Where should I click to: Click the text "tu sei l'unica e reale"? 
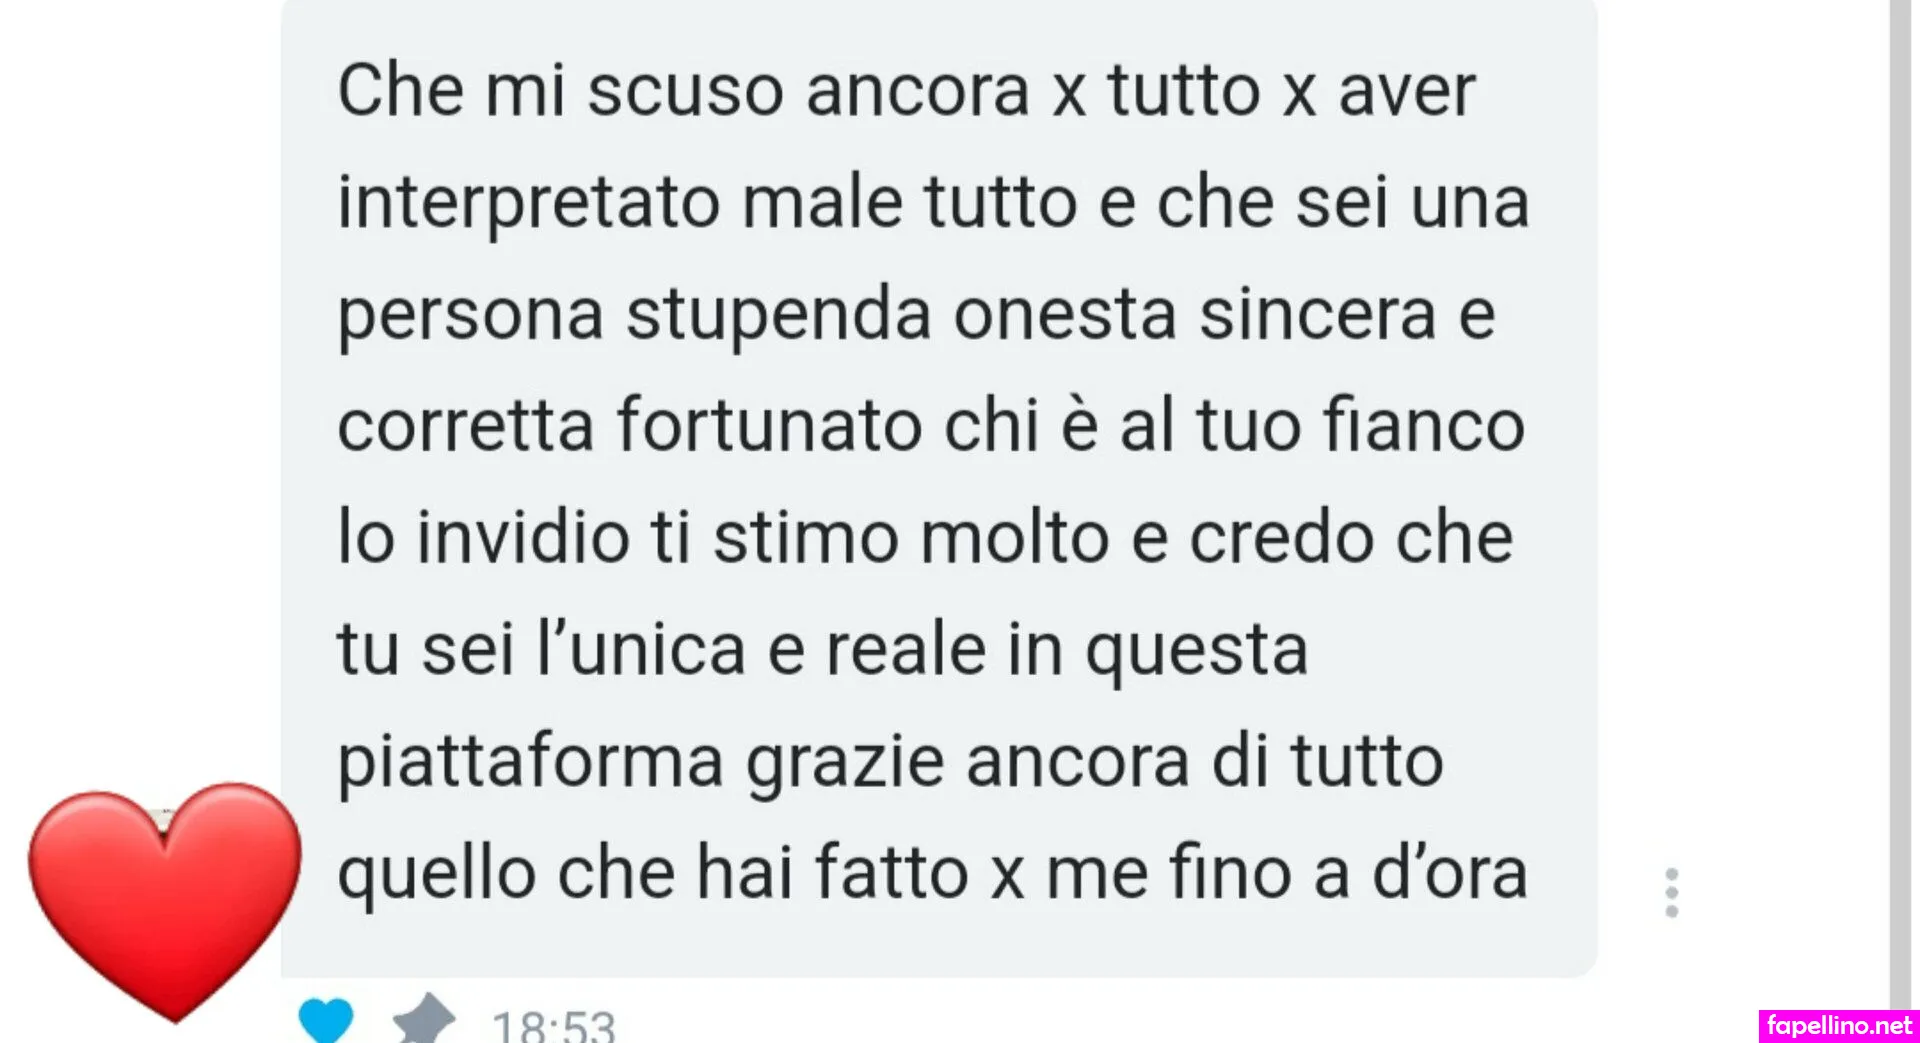point(661,649)
